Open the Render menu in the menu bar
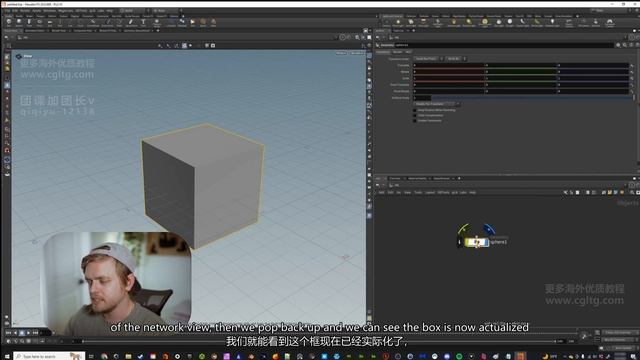This screenshot has height=360, width=640. point(25,11)
